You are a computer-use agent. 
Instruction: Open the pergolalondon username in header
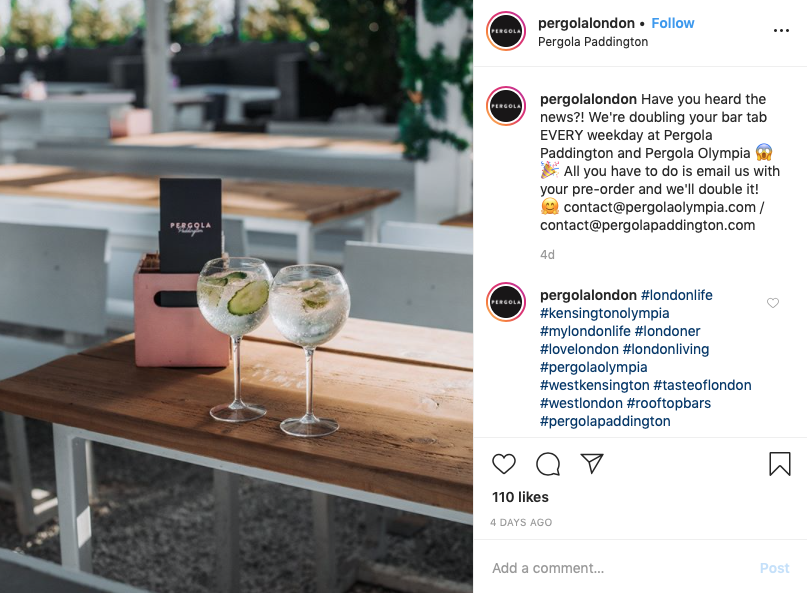pyautogui.click(x=586, y=23)
